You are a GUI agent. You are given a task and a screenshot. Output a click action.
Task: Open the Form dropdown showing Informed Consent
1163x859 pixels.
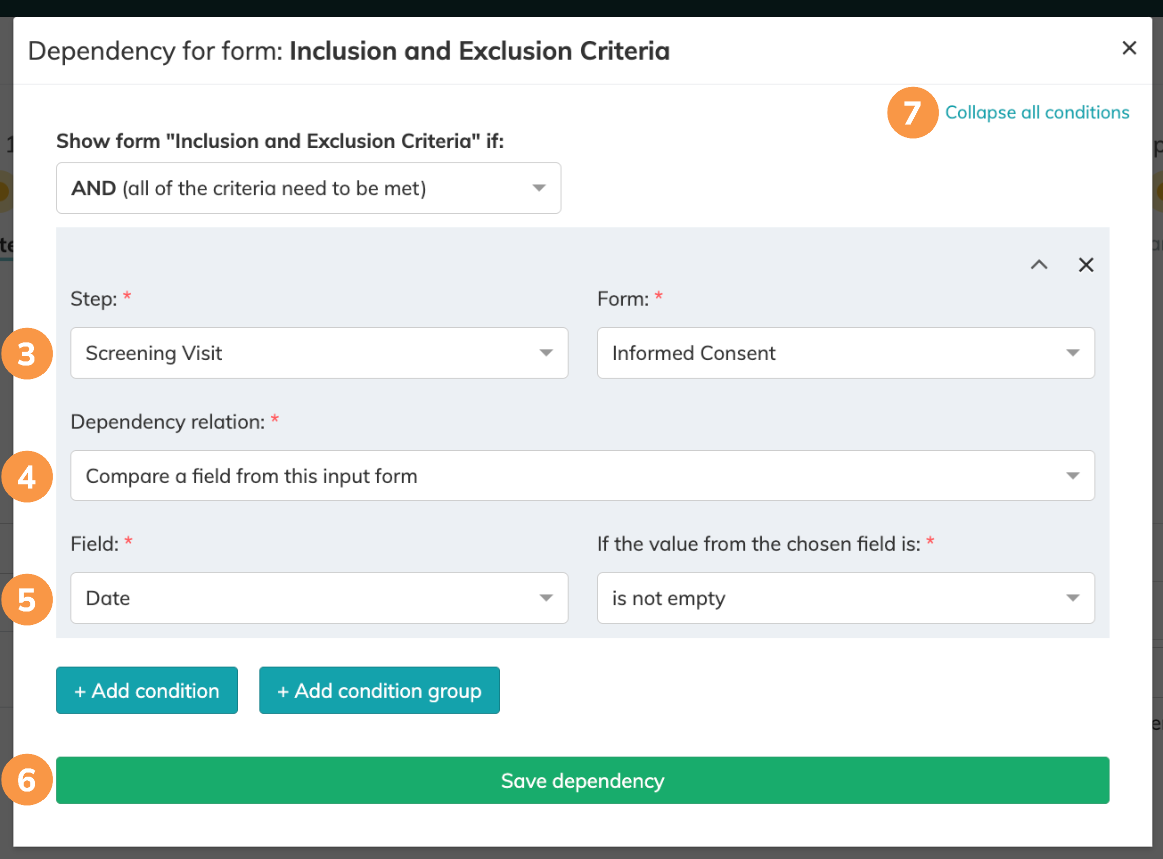pyautogui.click(x=845, y=353)
